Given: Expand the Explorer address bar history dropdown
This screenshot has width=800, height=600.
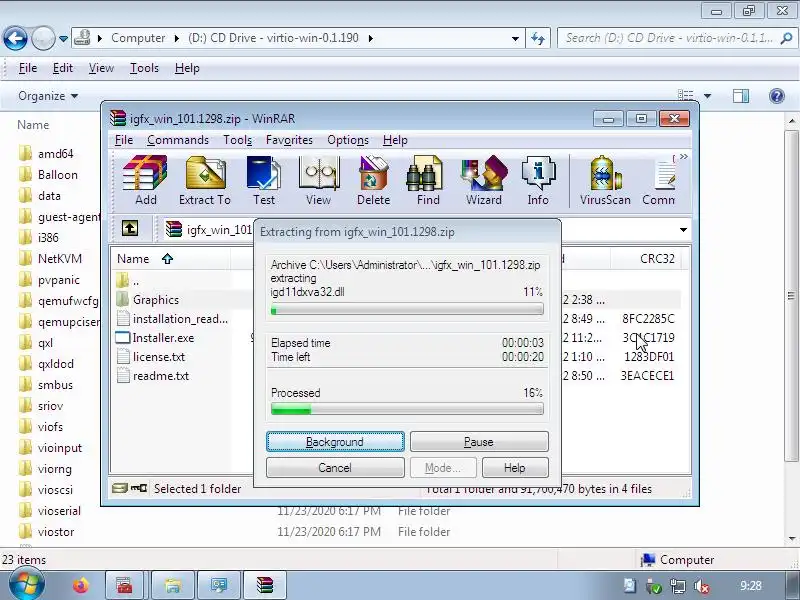Looking at the screenshot, I should tap(515, 39).
